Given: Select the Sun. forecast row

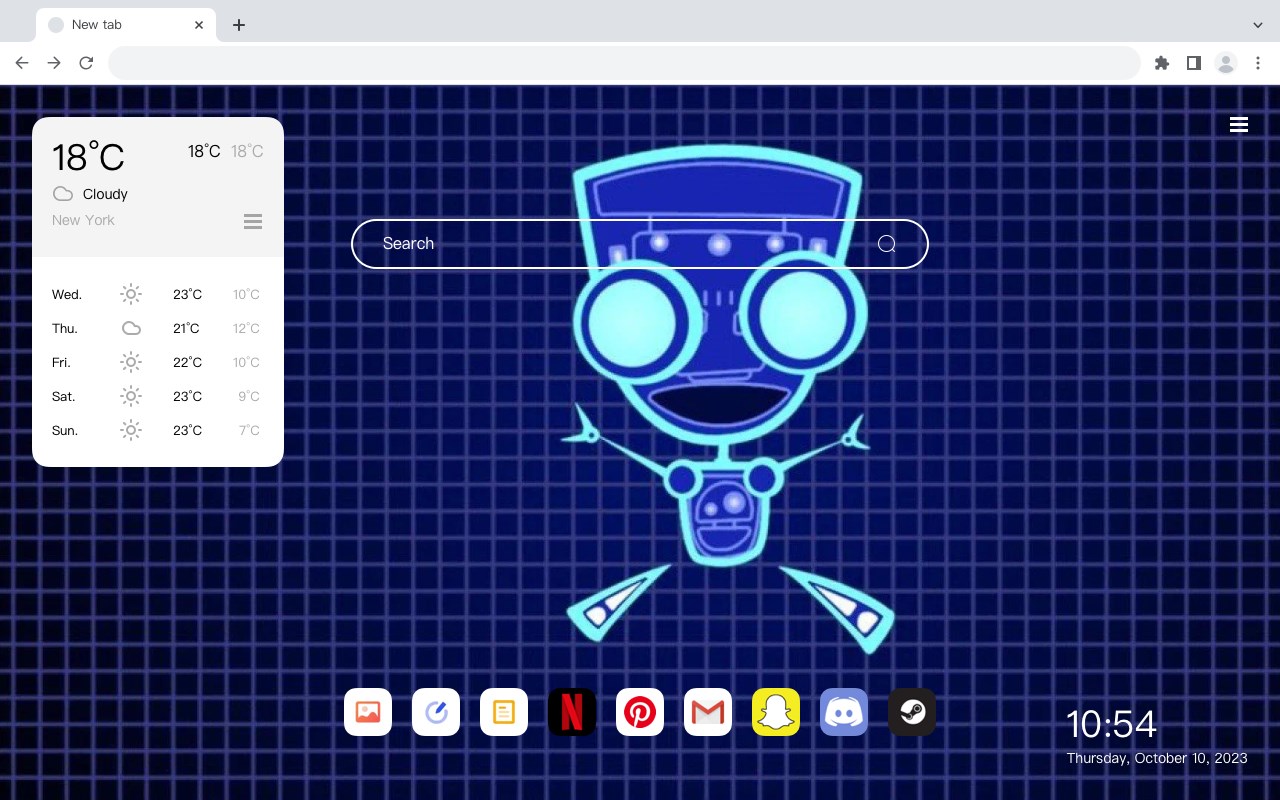Looking at the screenshot, I should pos(157,430).
